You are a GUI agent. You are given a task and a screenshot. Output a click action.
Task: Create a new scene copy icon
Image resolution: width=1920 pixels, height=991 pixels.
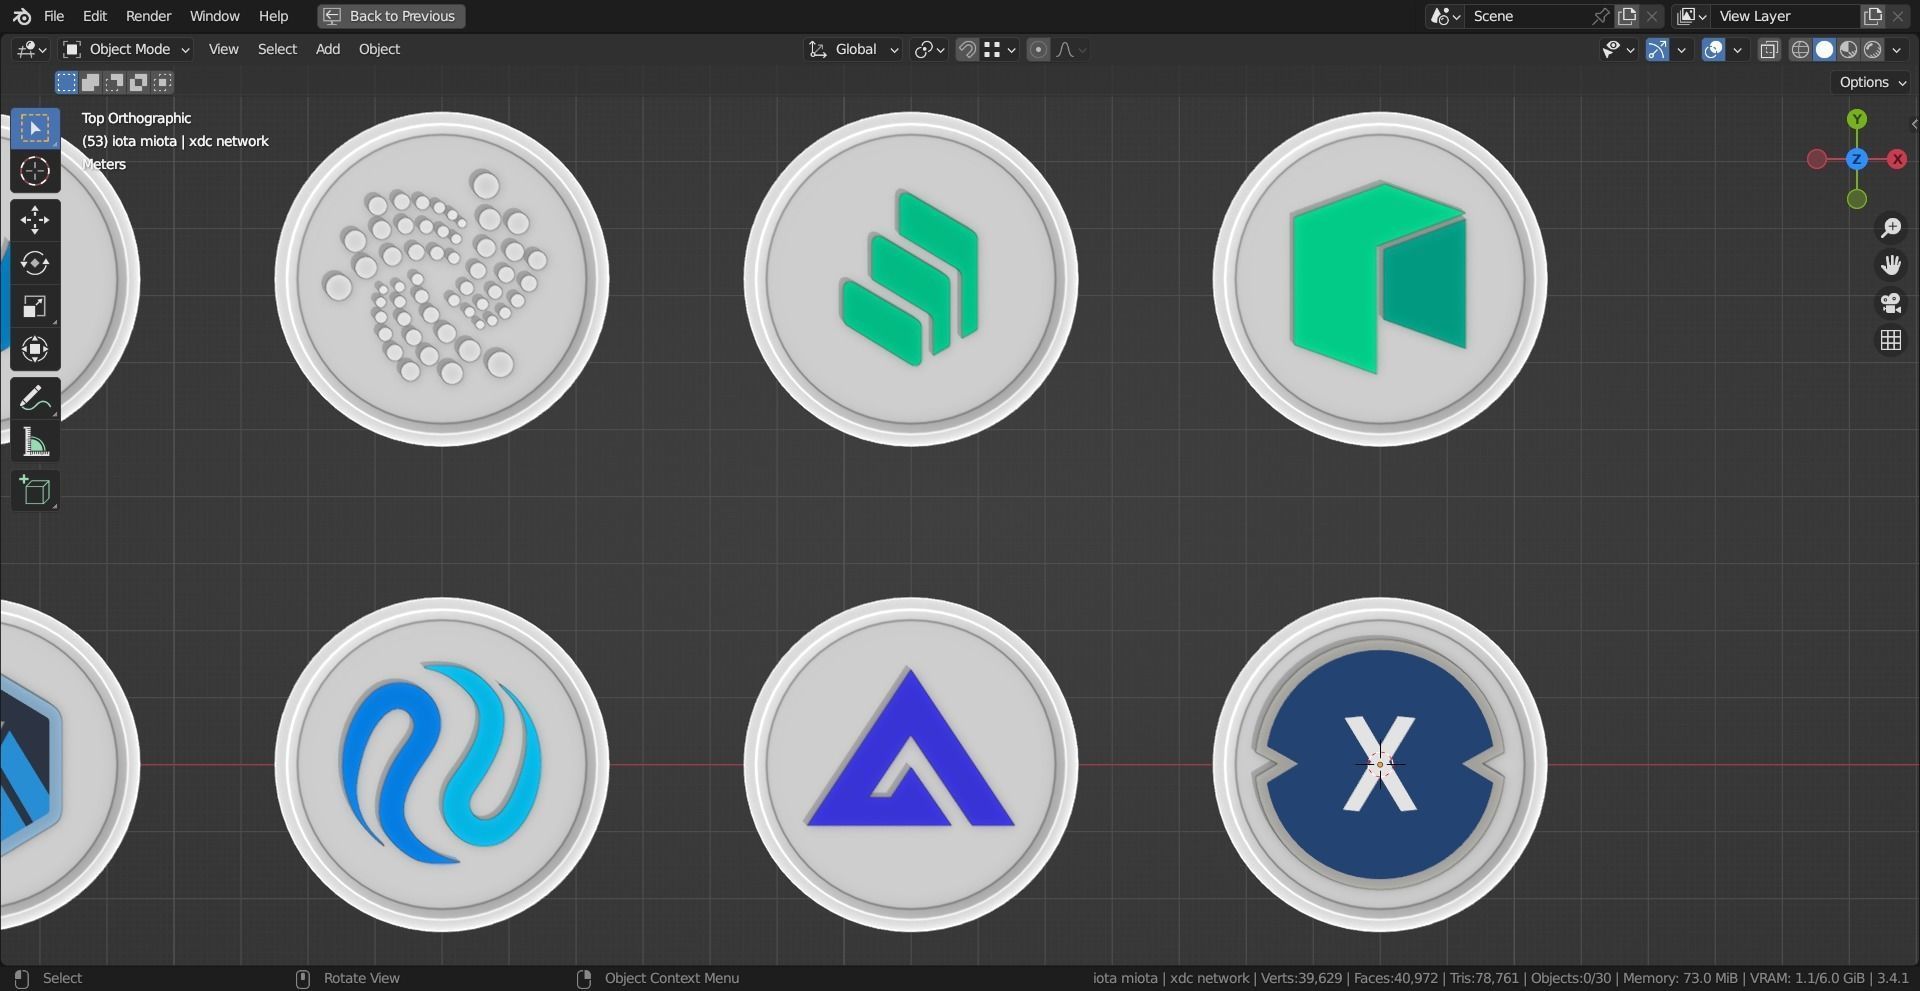click(x=1627, y=16)
